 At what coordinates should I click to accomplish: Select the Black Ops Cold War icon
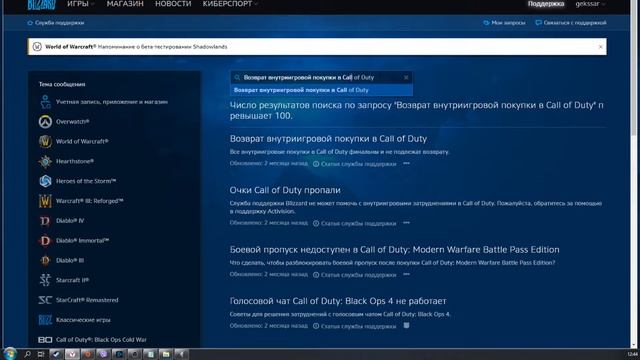click(45, 340)
